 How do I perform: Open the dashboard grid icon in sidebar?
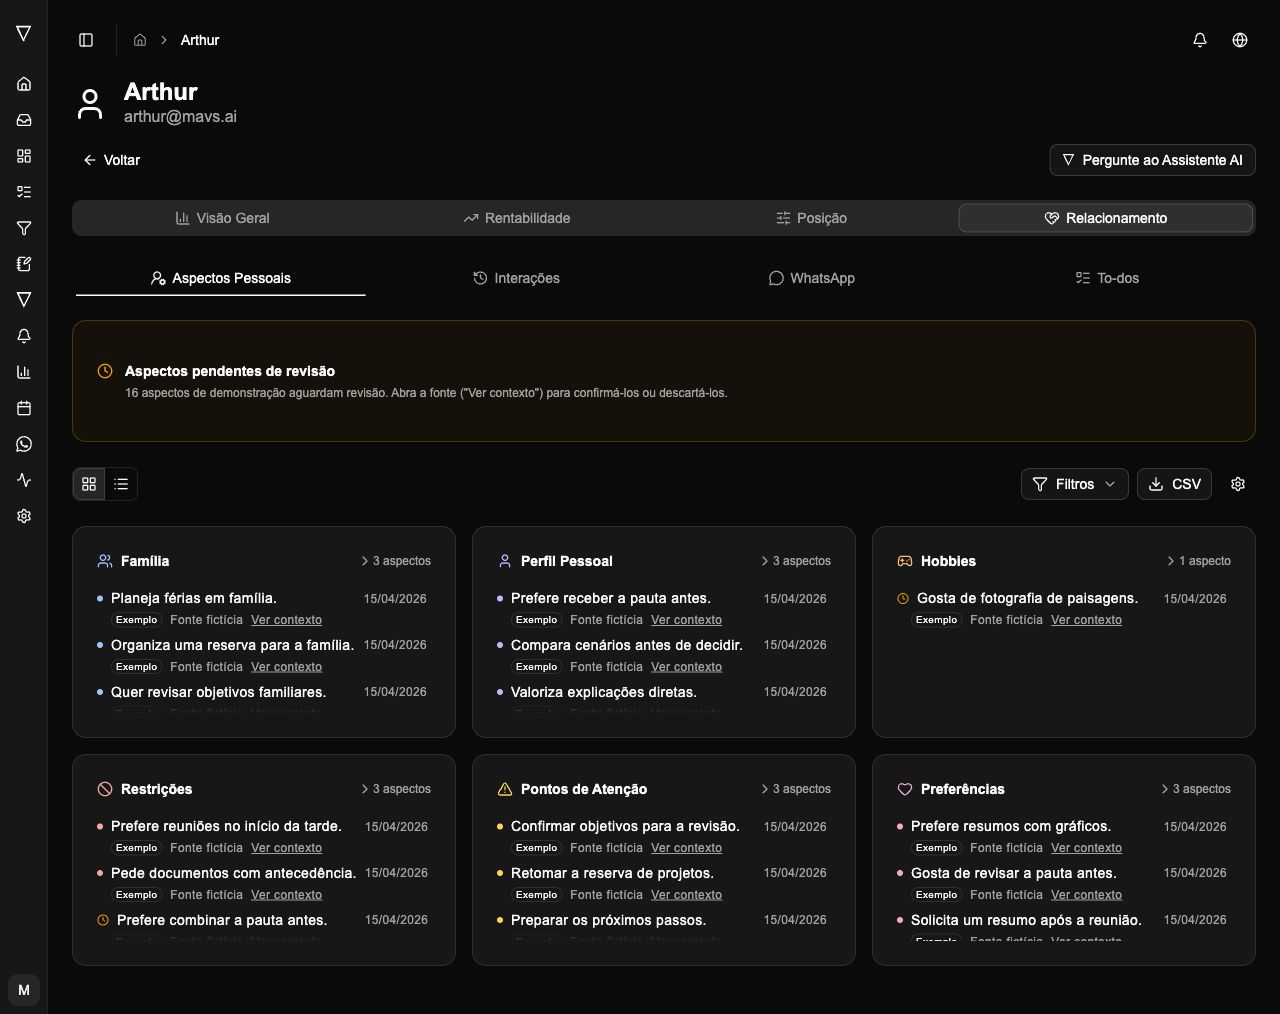coord(24,156)
